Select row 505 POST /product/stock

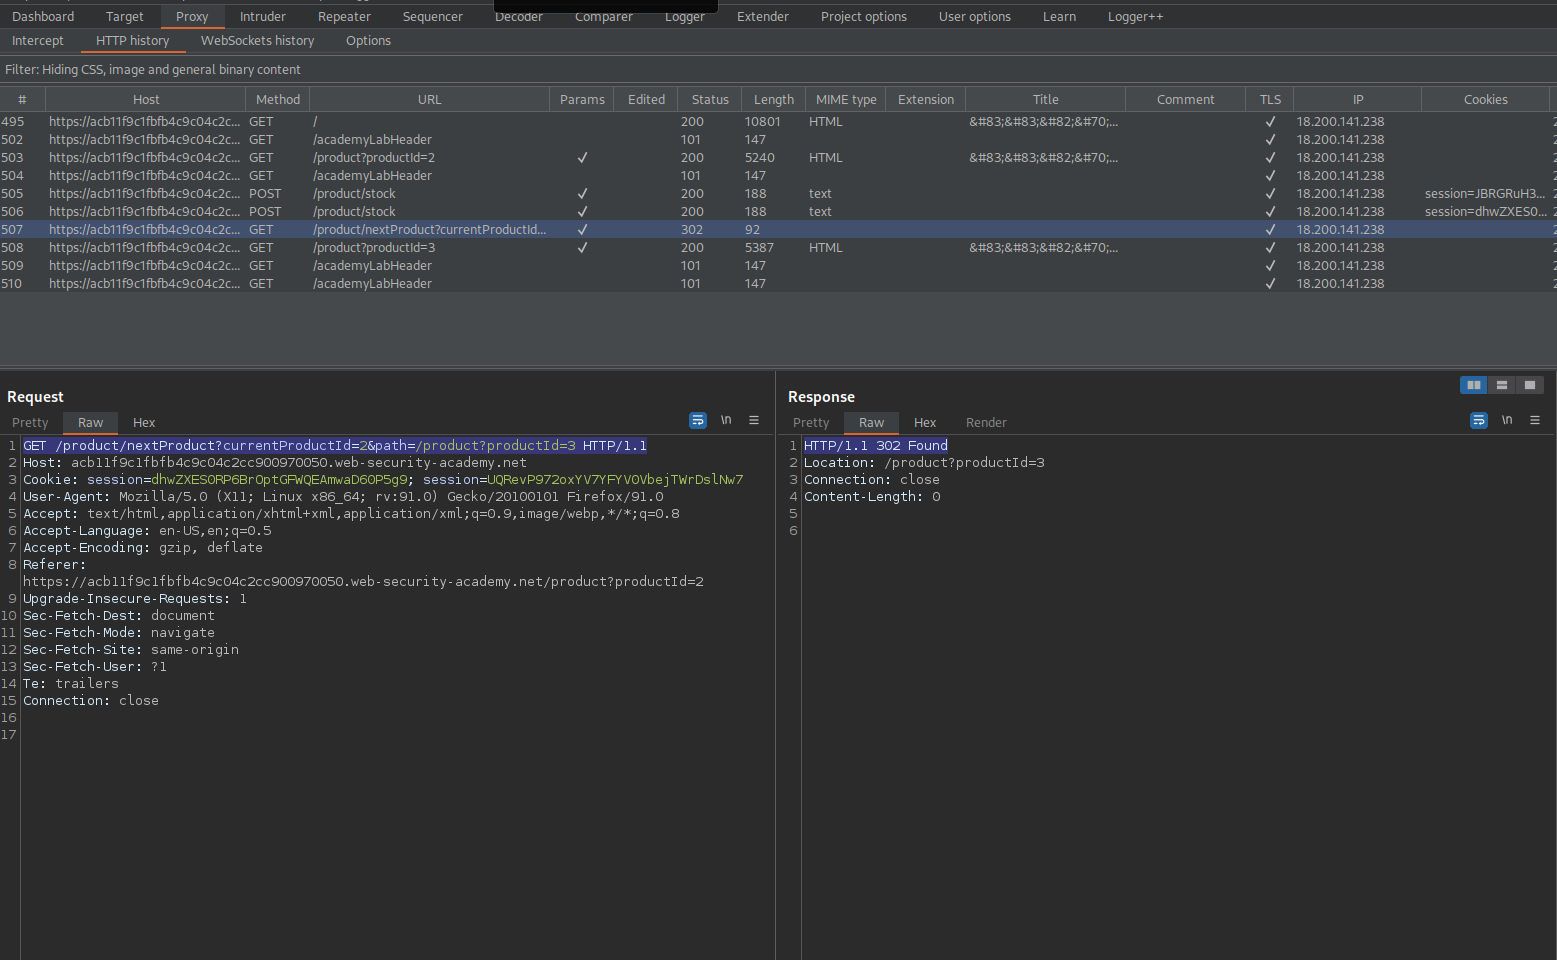[778, 194]
